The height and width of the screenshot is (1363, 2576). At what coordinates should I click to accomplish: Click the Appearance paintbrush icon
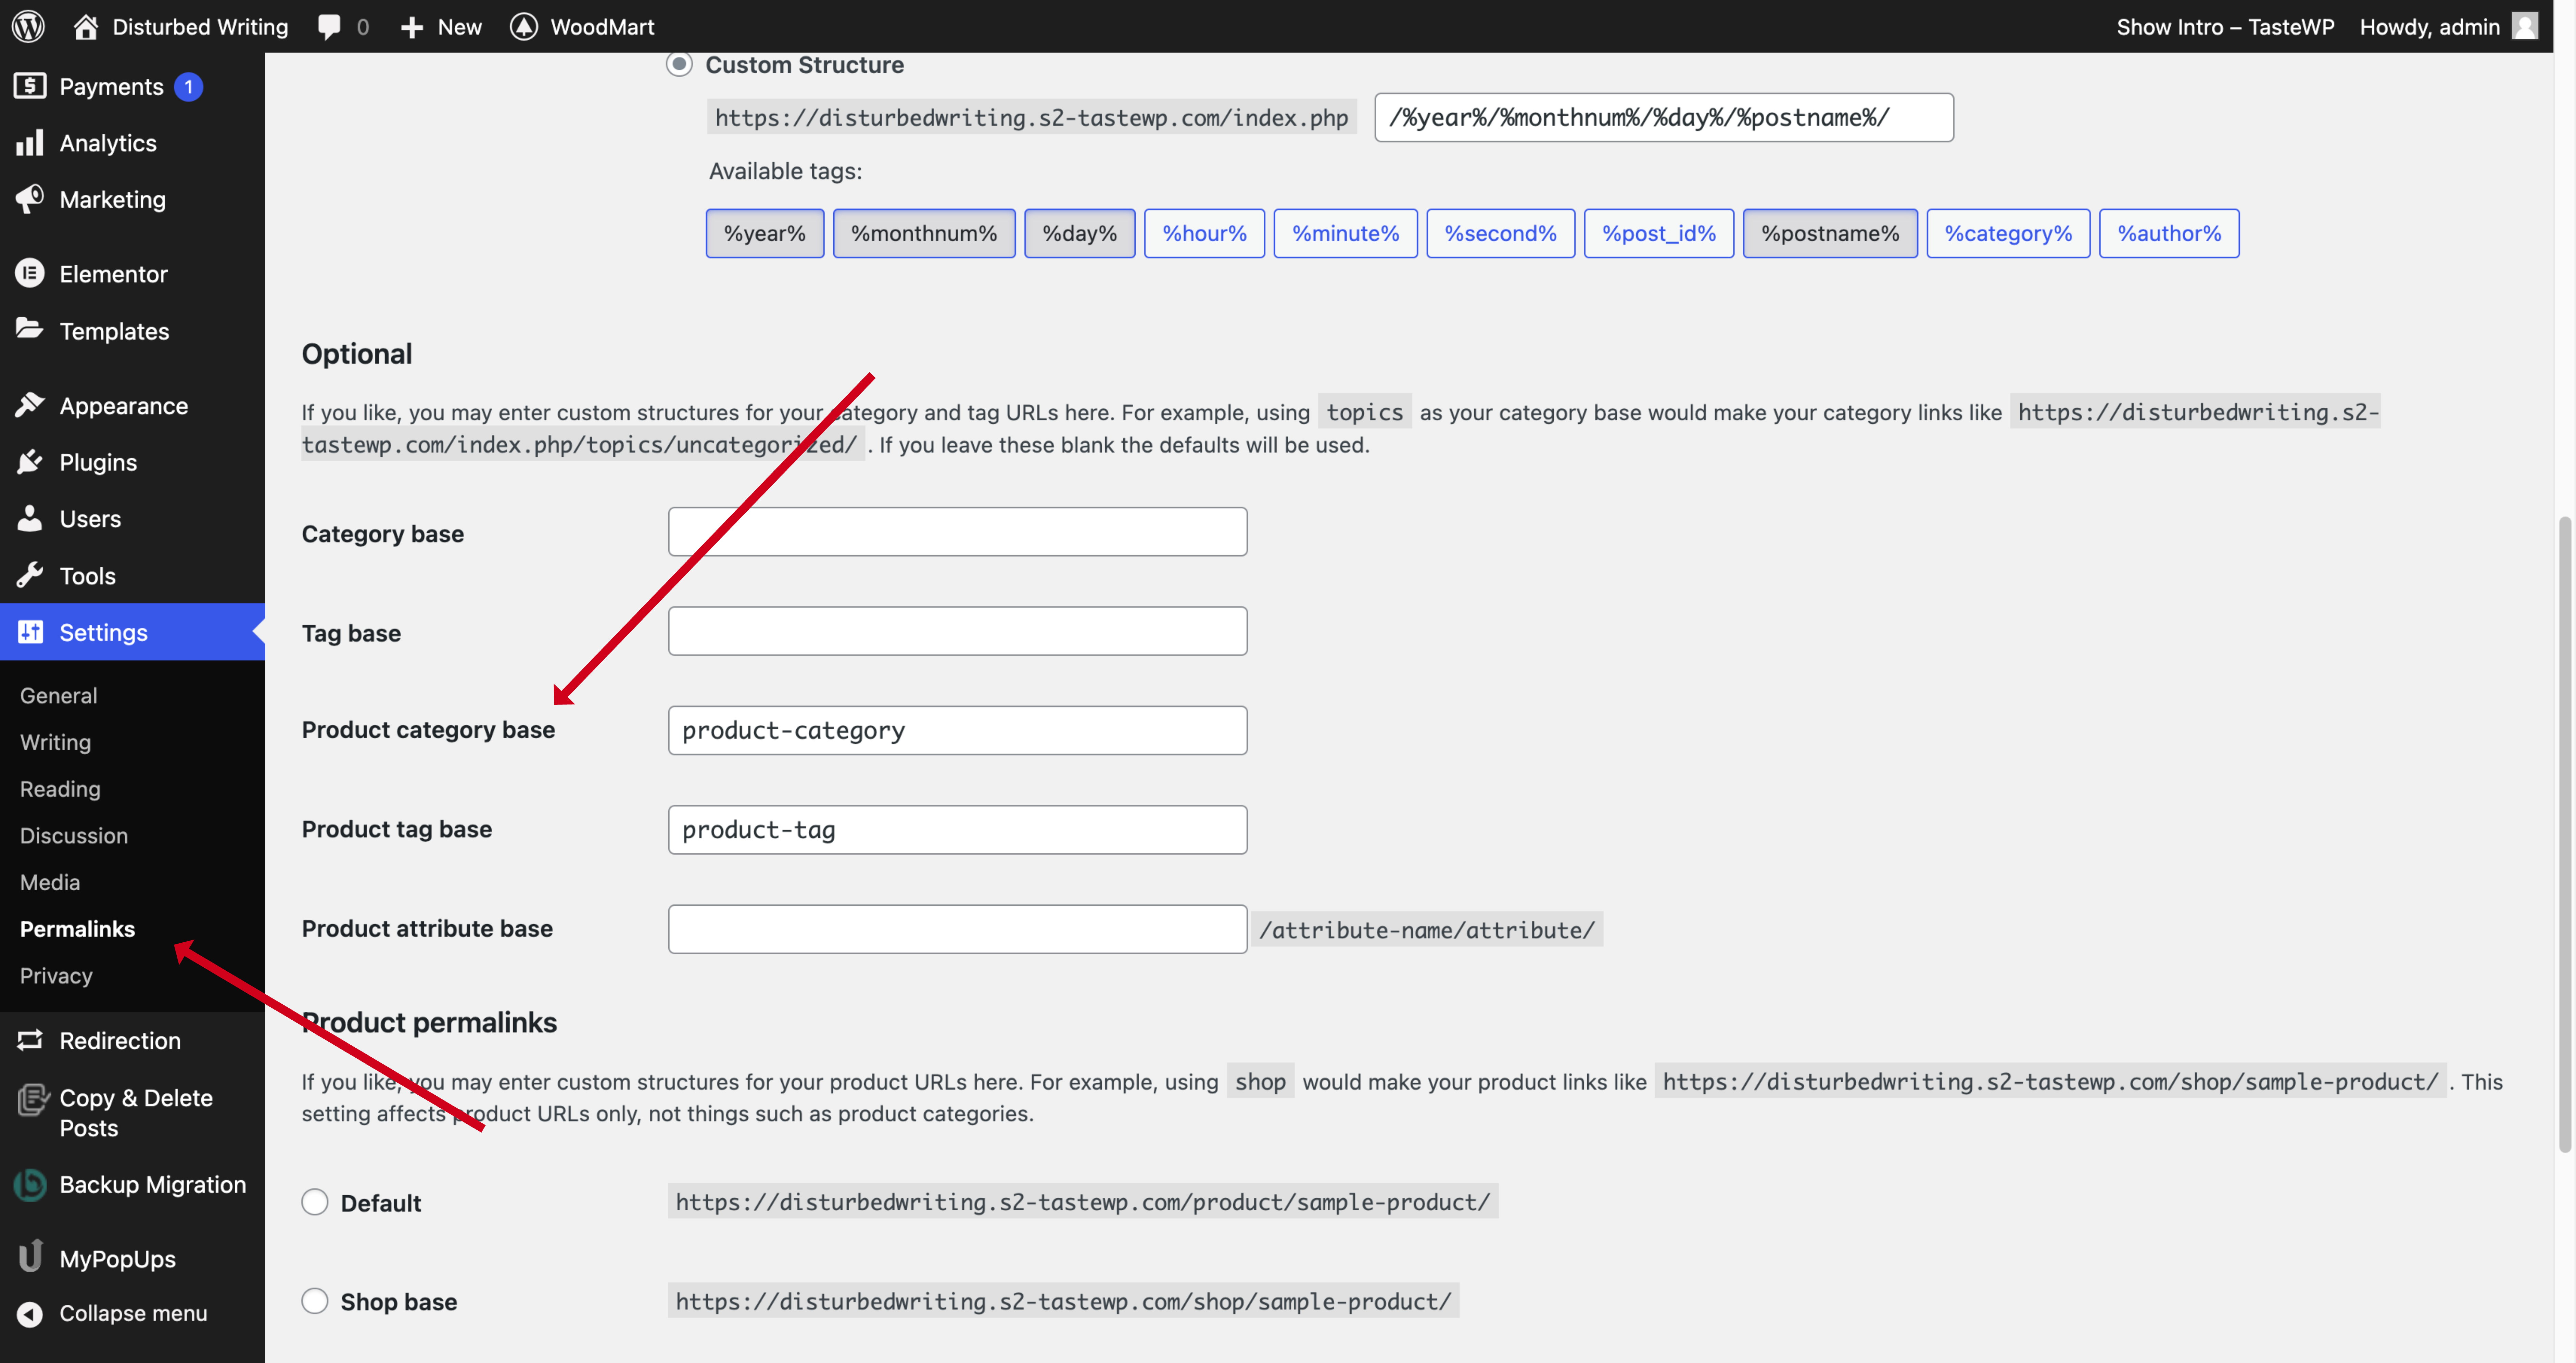(30, 405)
